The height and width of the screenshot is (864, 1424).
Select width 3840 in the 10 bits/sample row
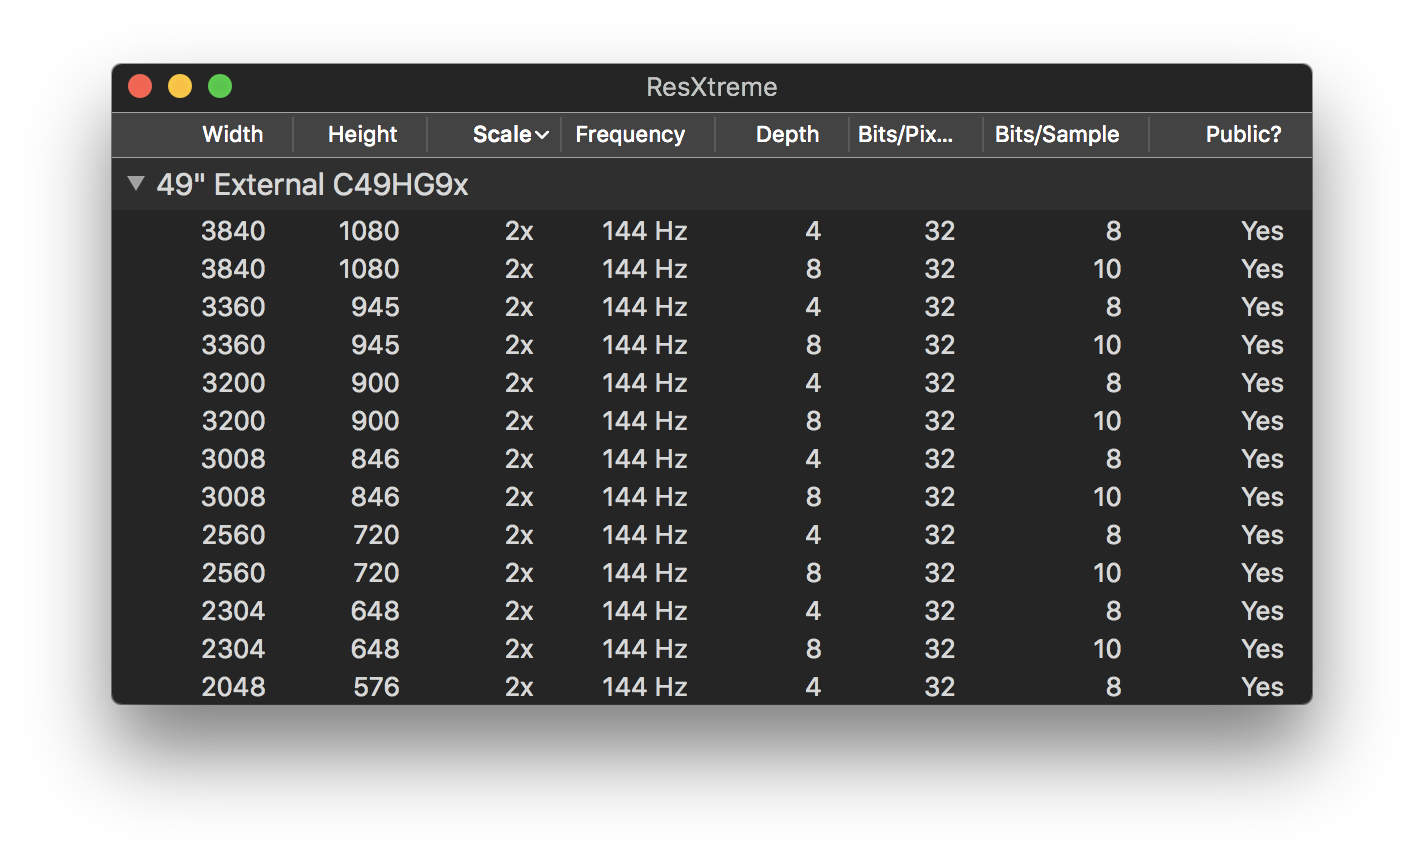[x=233, y=269]
